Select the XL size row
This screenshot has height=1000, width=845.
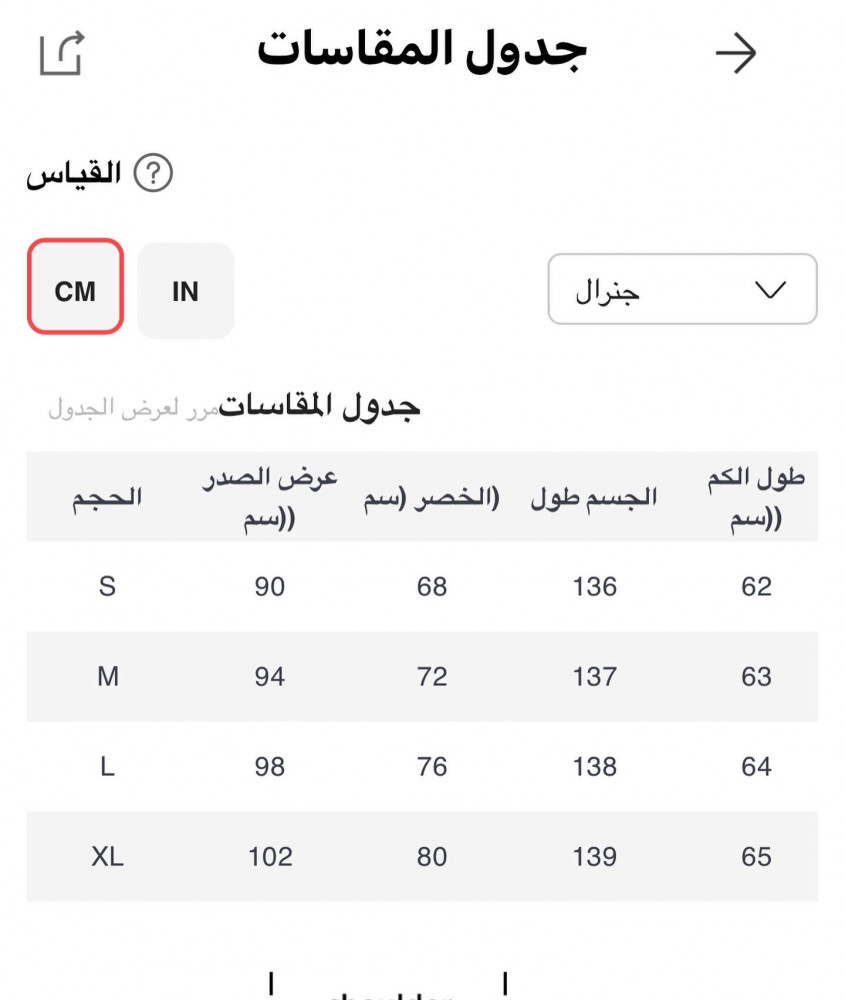[x=108, y=857]
